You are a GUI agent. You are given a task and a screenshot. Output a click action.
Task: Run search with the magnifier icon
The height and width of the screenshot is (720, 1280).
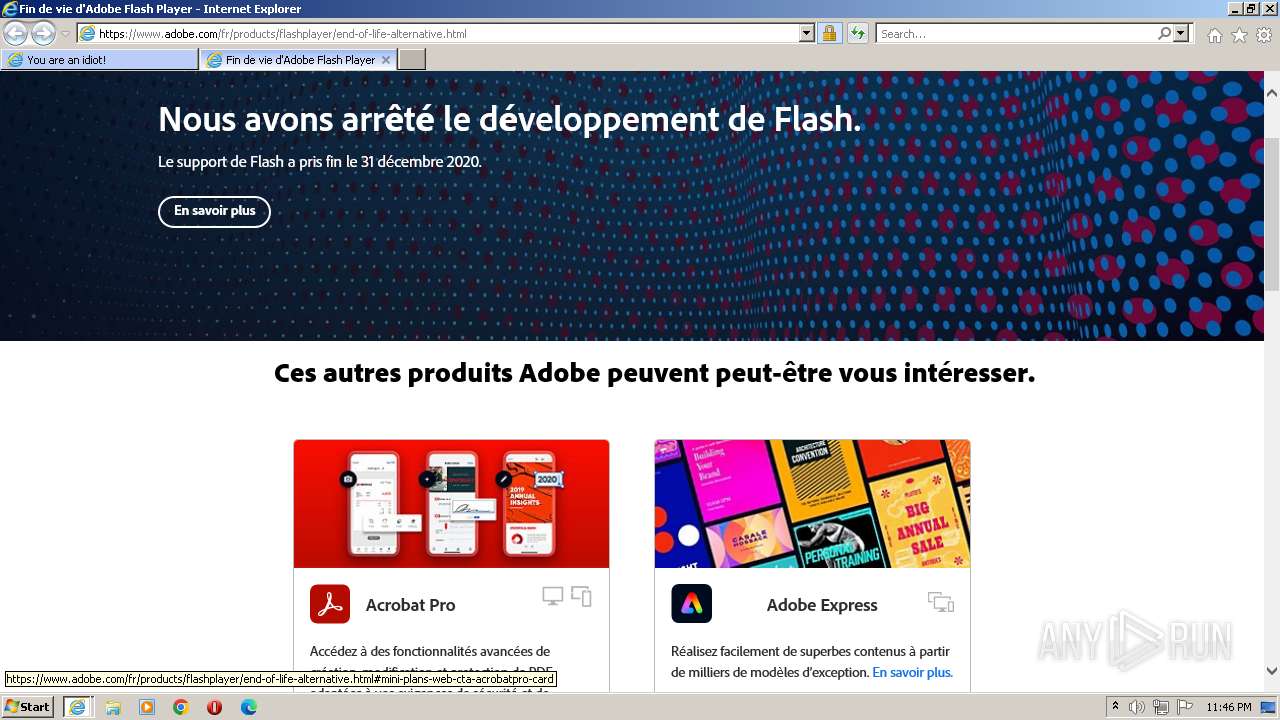[1164, 33]
